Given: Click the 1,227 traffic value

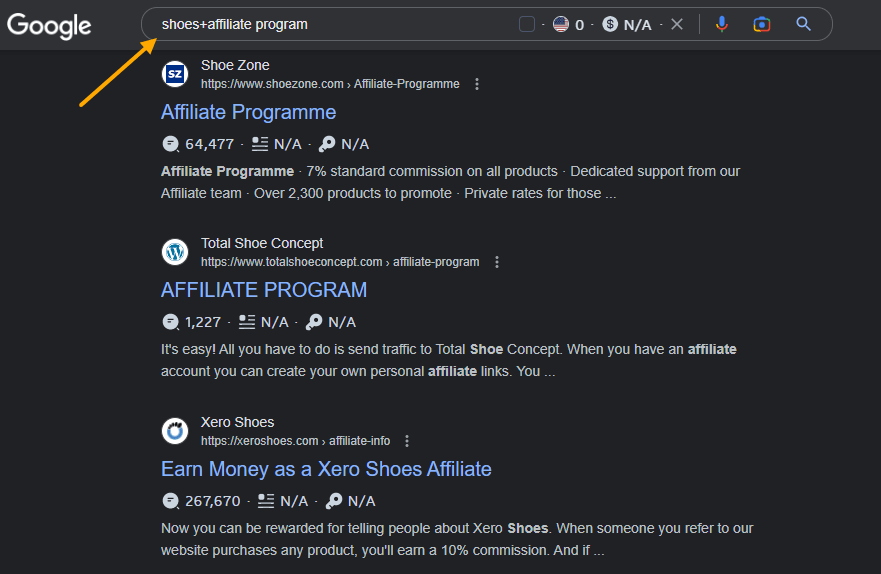Looking at the screenshot, I should [203, 322].
